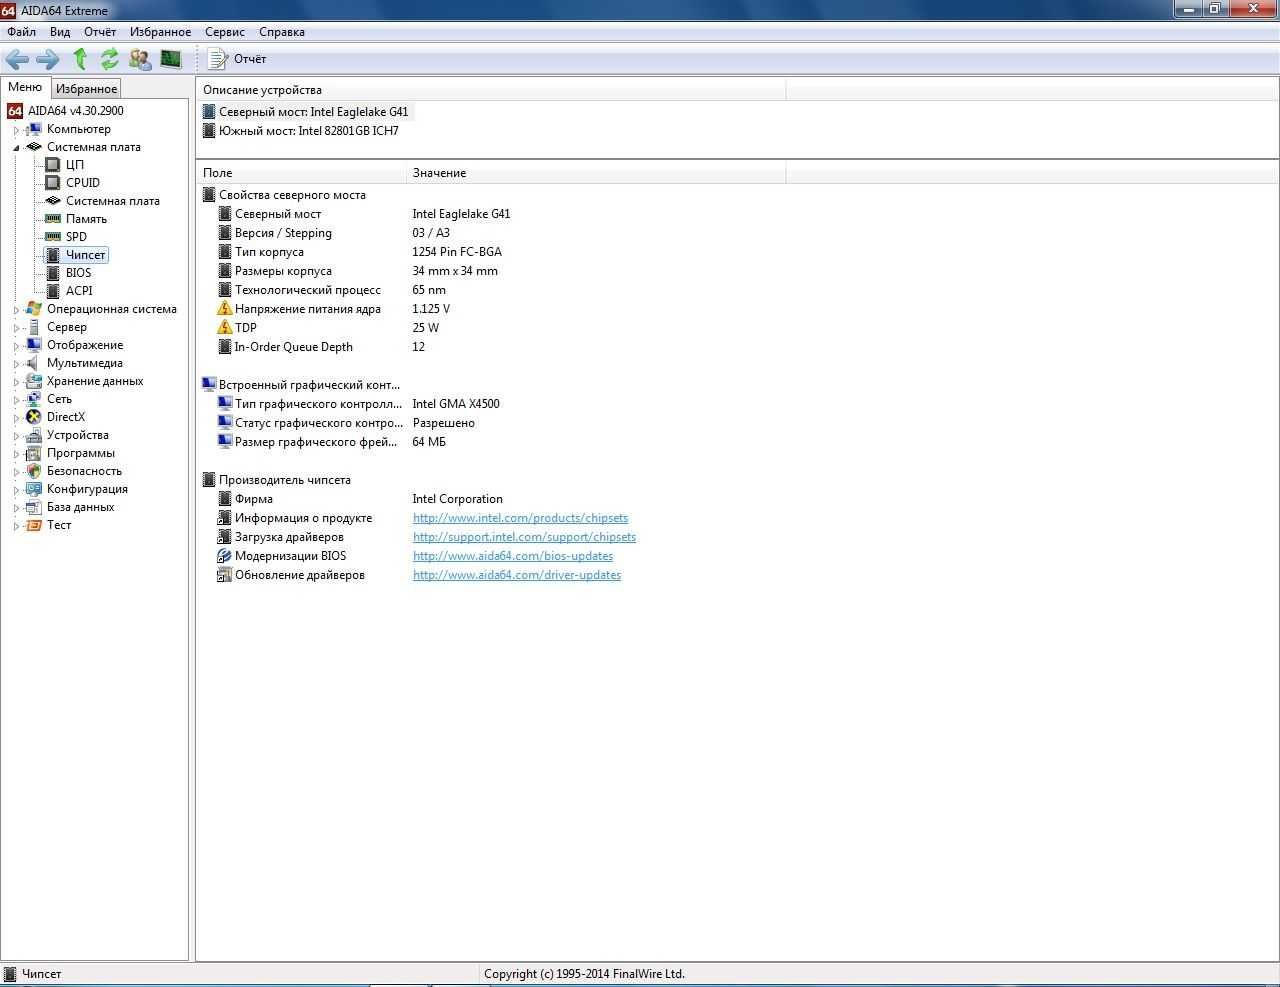This screenshot has width=1280, height=987.
Task: Select the CPUID tree item icon
Action: [53, 183]
